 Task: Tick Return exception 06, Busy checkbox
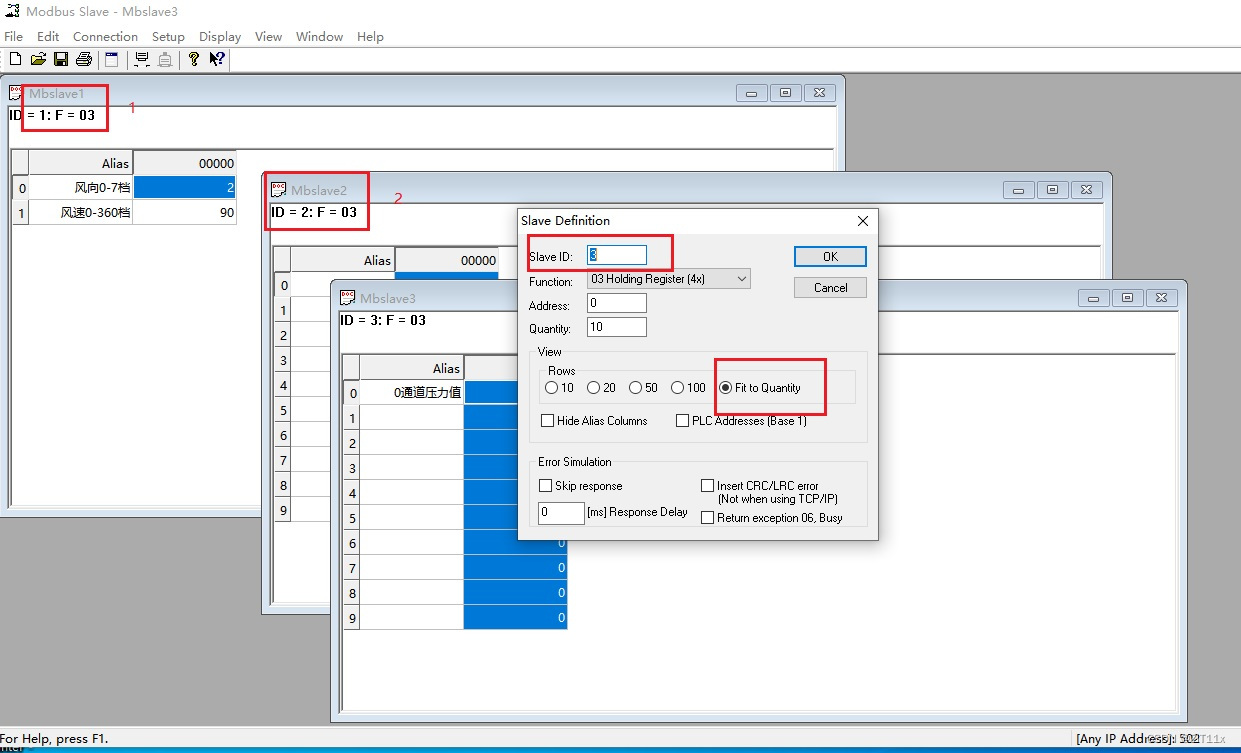point(708,518)
